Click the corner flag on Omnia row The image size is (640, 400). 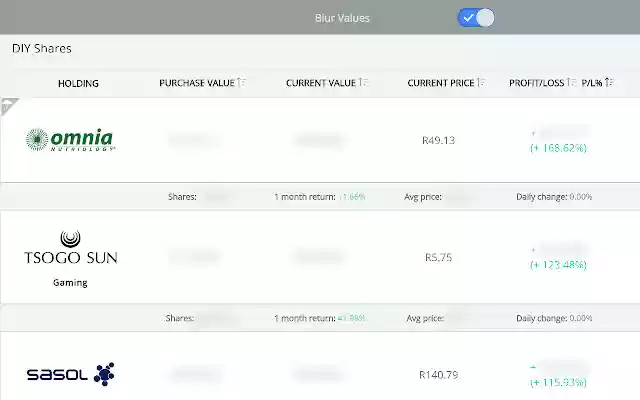8,105
